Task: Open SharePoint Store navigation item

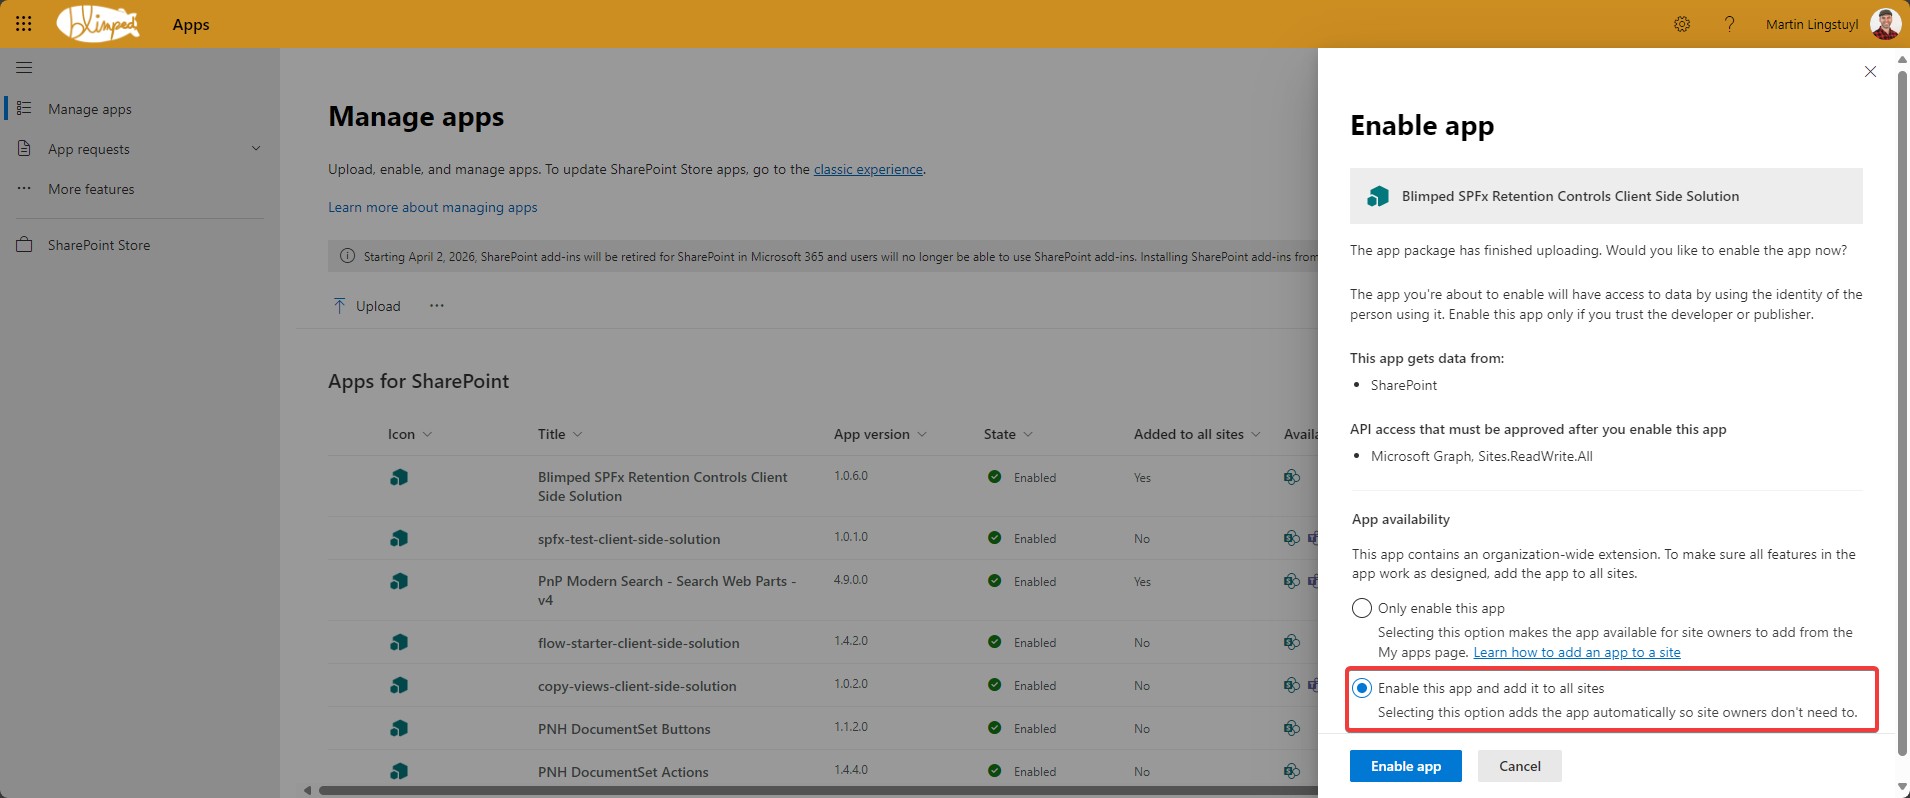Action: [x=99, y=245]
